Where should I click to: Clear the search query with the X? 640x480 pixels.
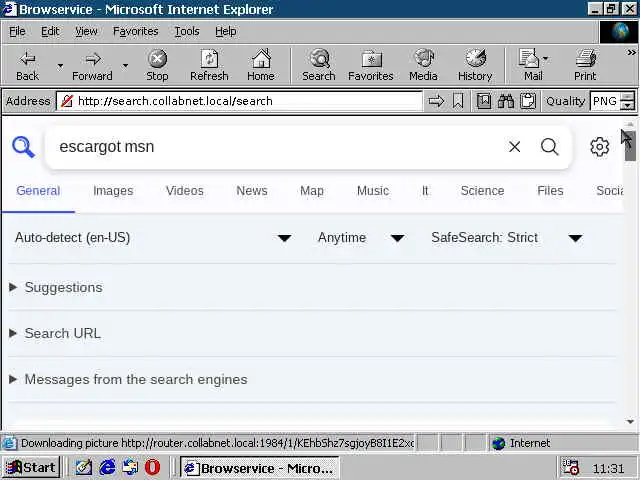point(515,147)
